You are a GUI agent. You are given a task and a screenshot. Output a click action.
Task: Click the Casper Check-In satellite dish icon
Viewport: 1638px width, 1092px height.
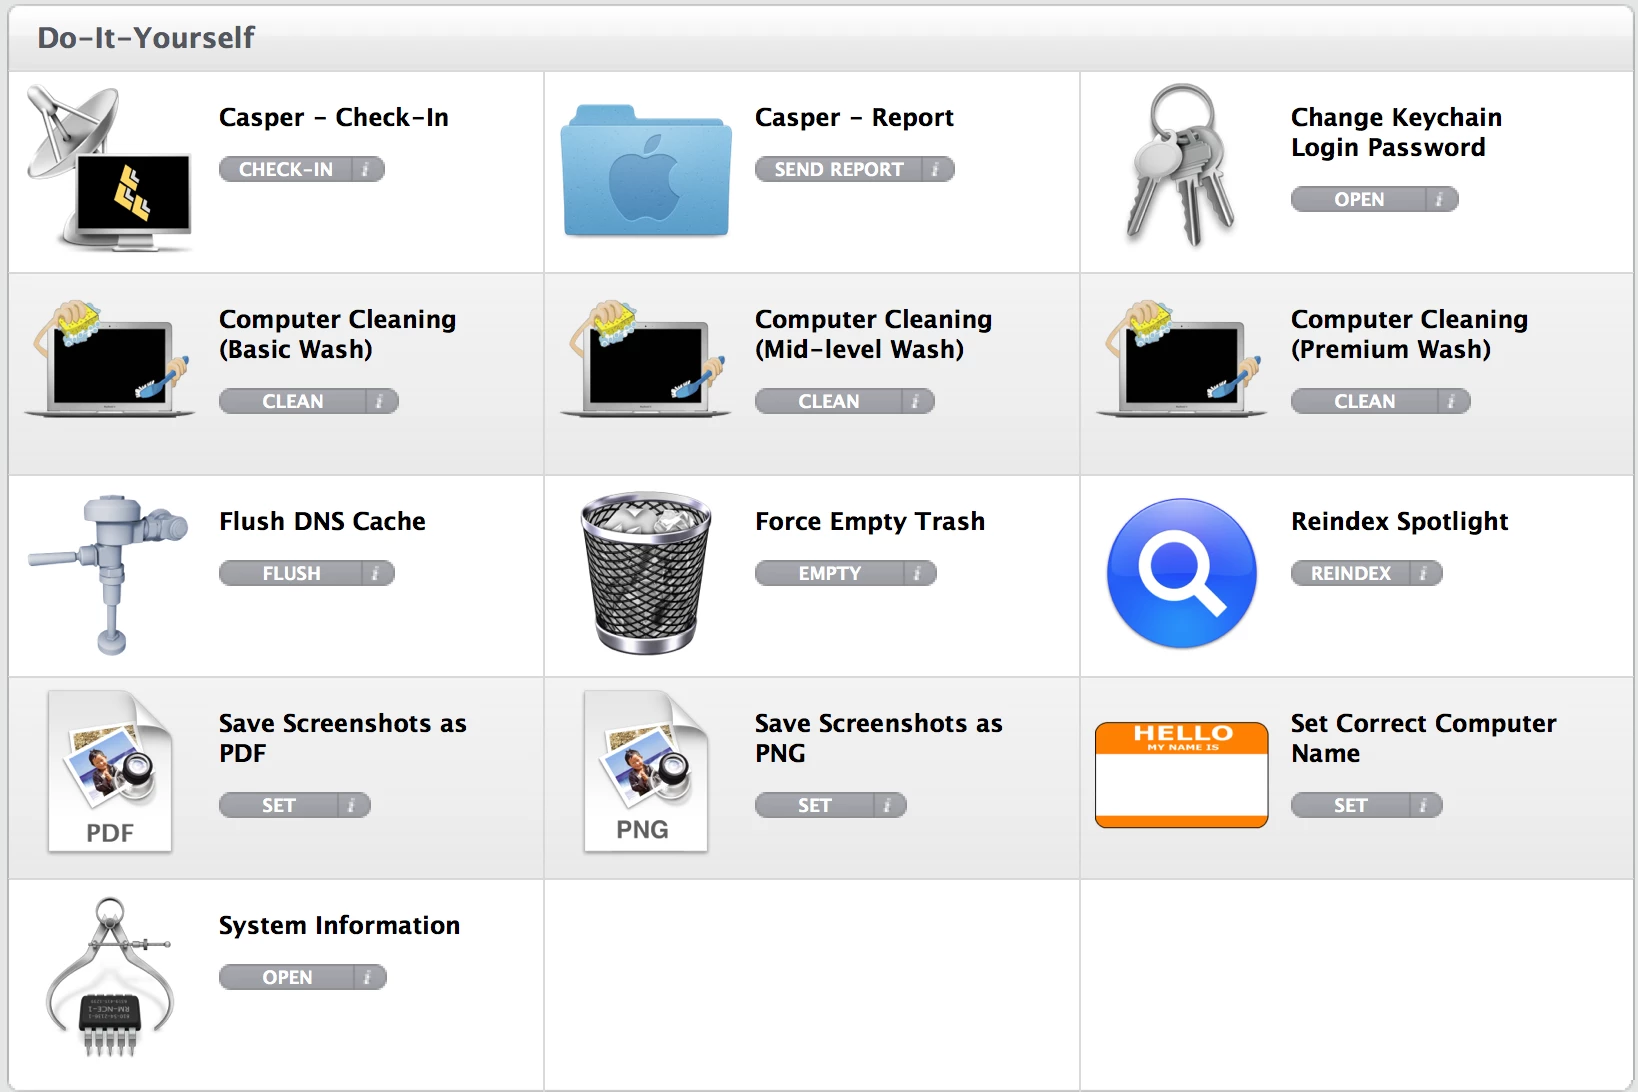109,168
